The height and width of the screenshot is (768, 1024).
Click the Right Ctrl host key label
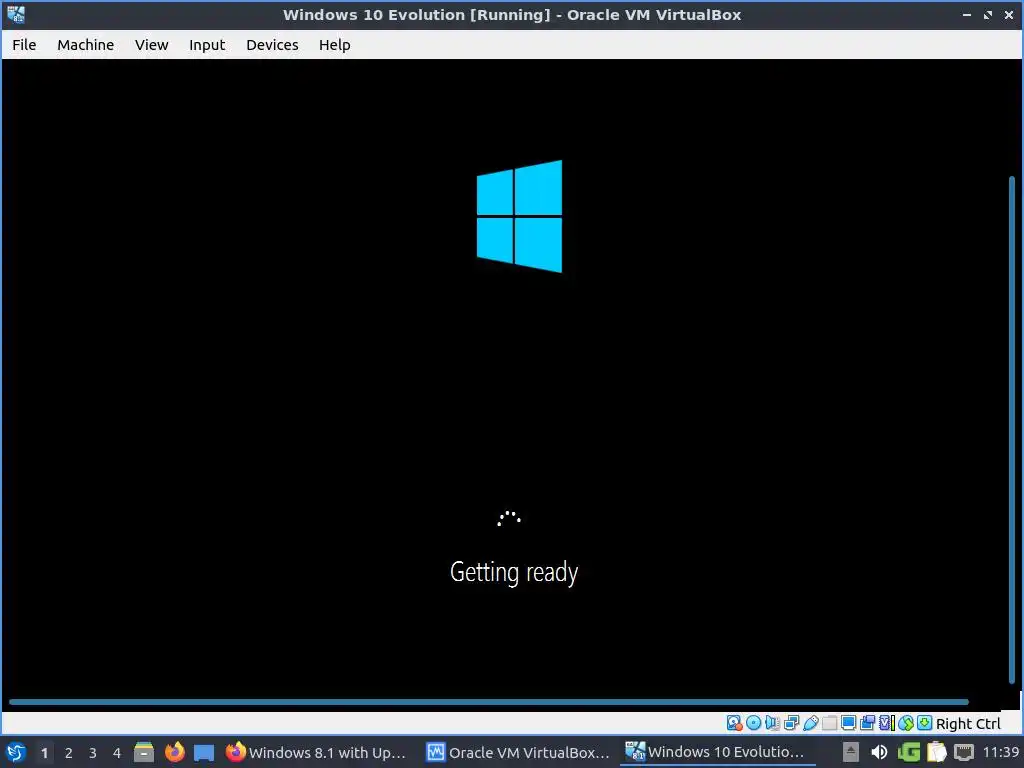(968, 724)
